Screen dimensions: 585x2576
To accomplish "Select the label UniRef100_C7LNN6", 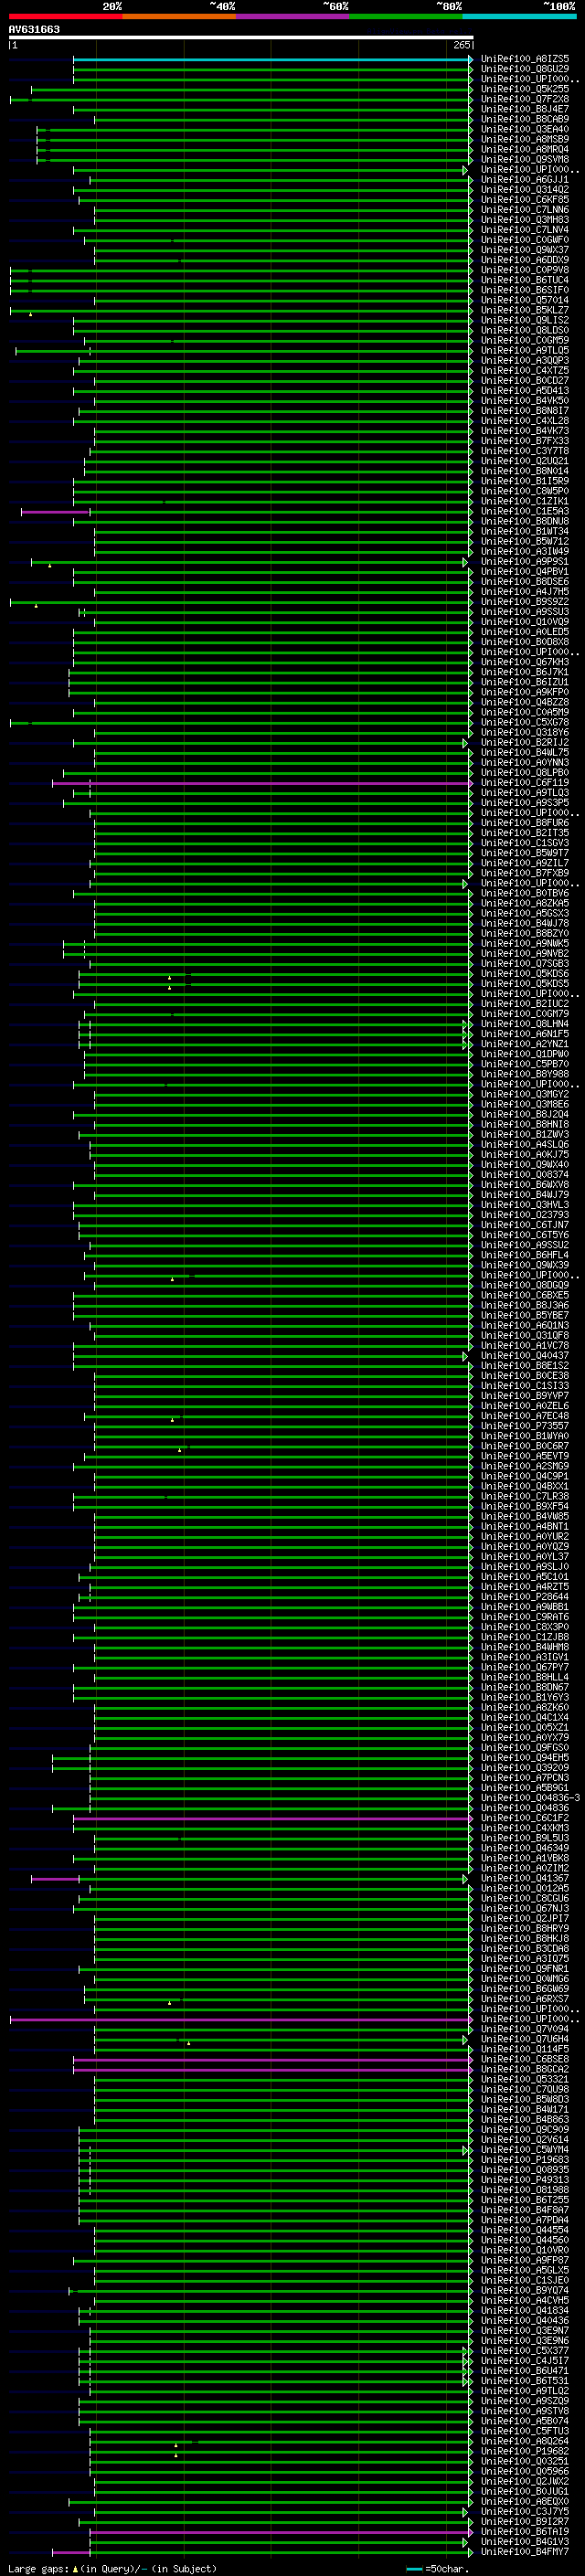I will pos(525,210).
